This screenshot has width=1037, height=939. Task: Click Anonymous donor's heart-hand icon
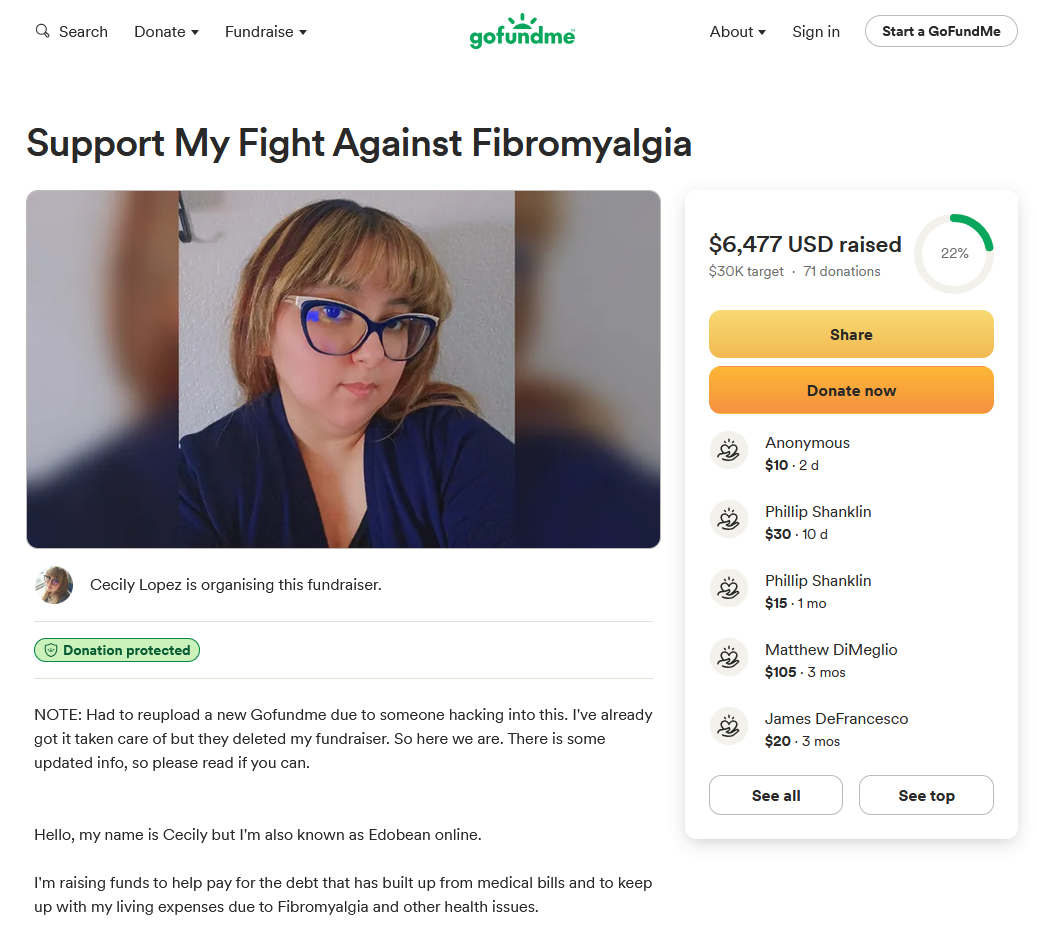[729, 451]
